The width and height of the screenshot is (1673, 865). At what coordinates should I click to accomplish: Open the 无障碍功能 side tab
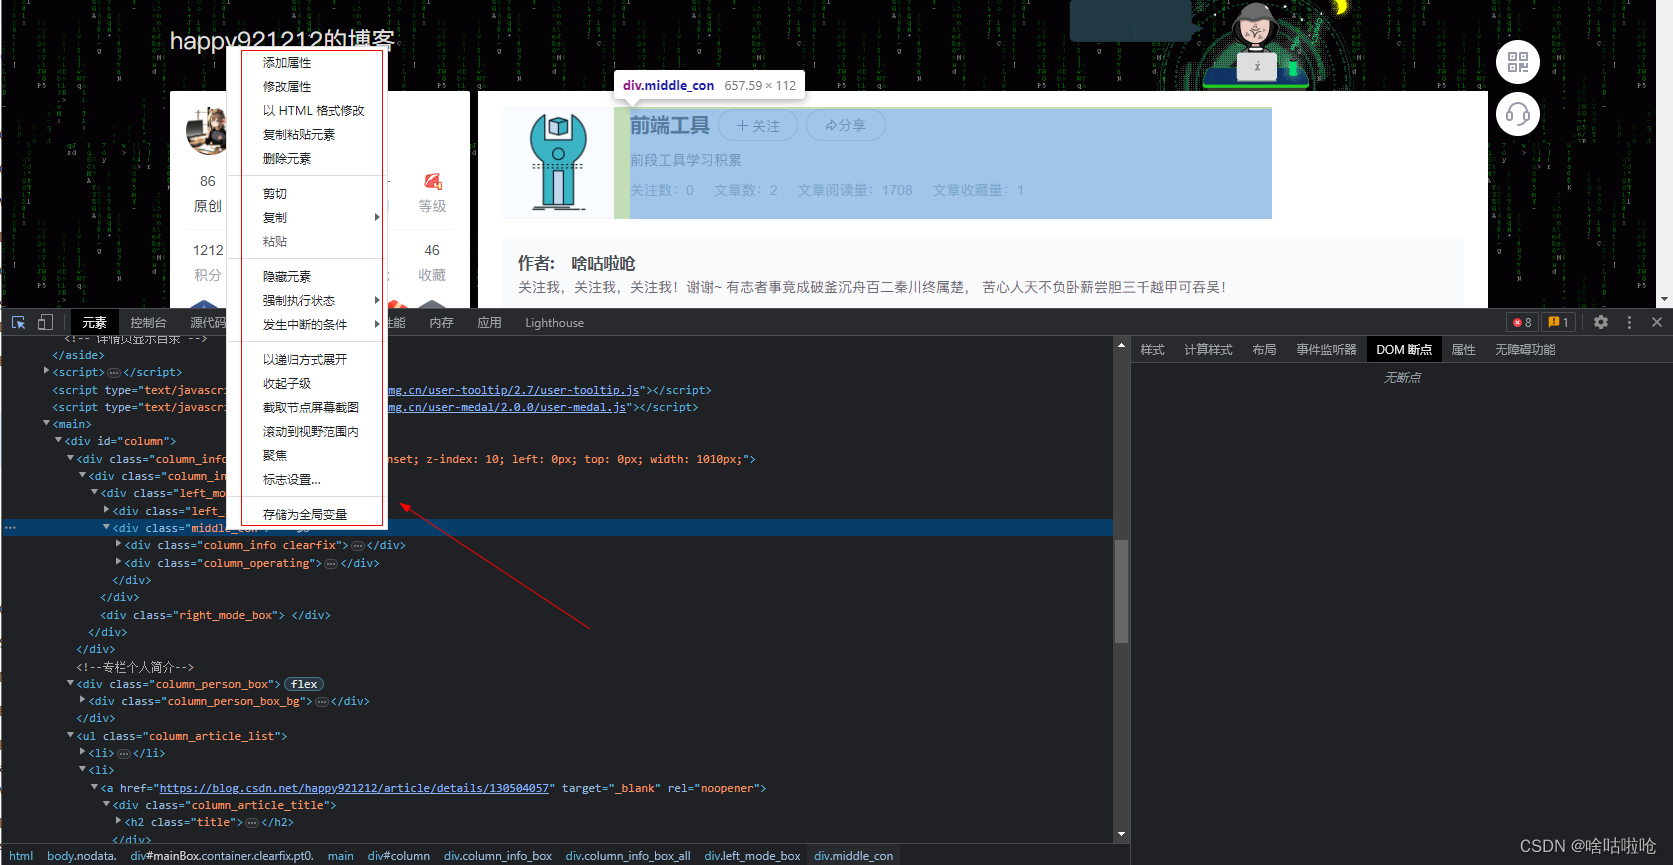point(1525,349)
